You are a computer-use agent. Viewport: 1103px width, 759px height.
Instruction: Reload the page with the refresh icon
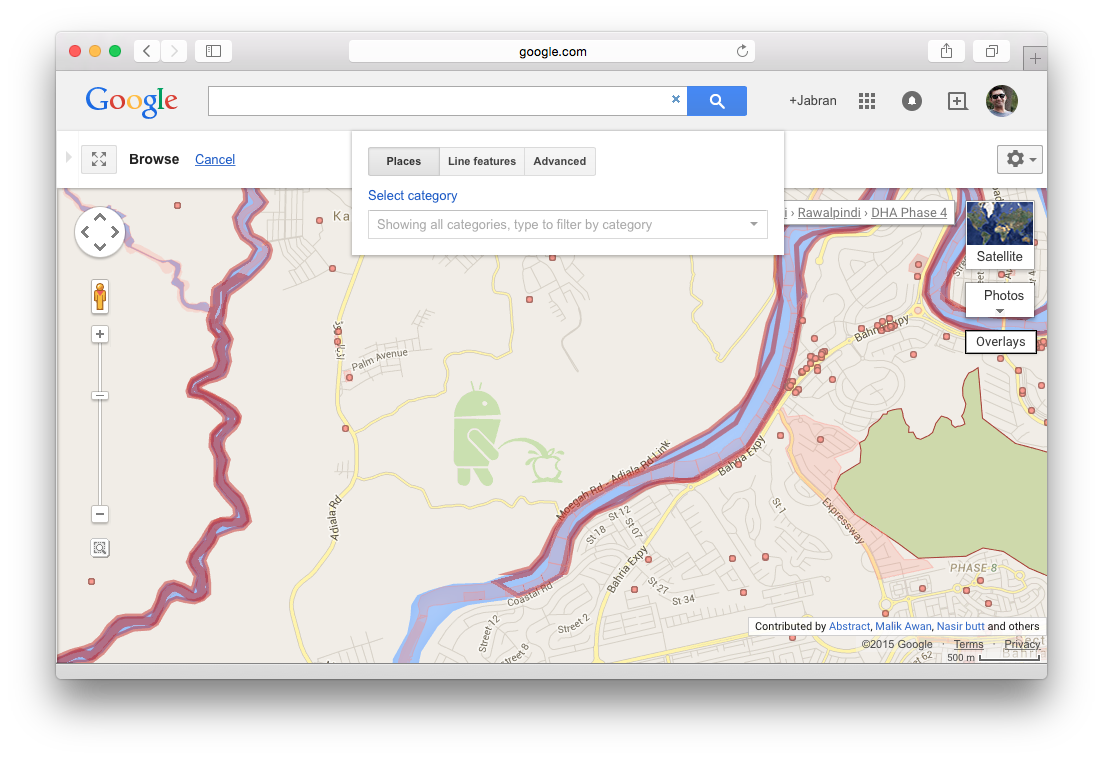[x=742, y=51]
